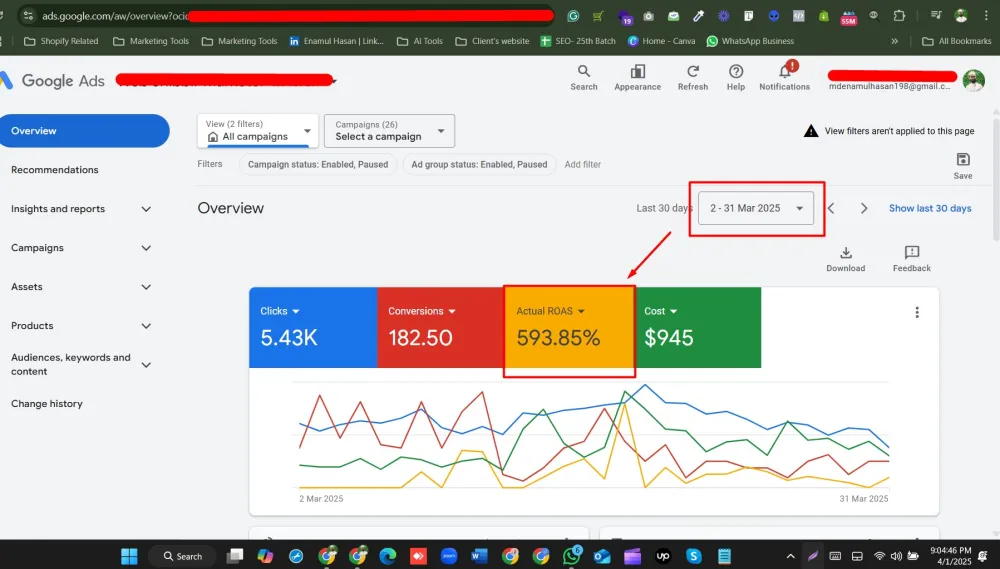
Task: Select Overview in the sidebar
Action: click(x=85, y=131)
